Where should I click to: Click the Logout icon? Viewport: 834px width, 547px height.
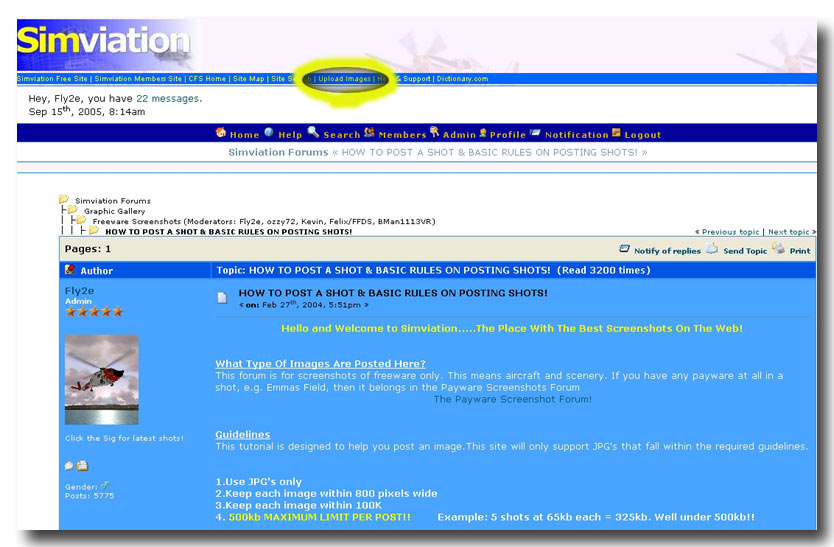tap(616, 132)
